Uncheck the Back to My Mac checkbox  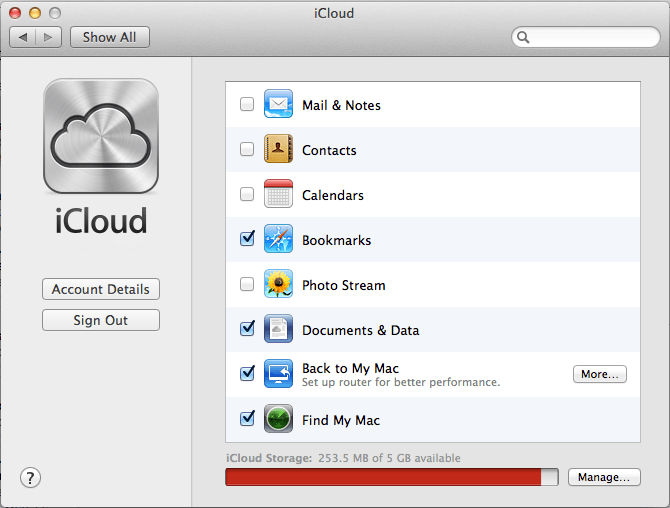(247, 373)
